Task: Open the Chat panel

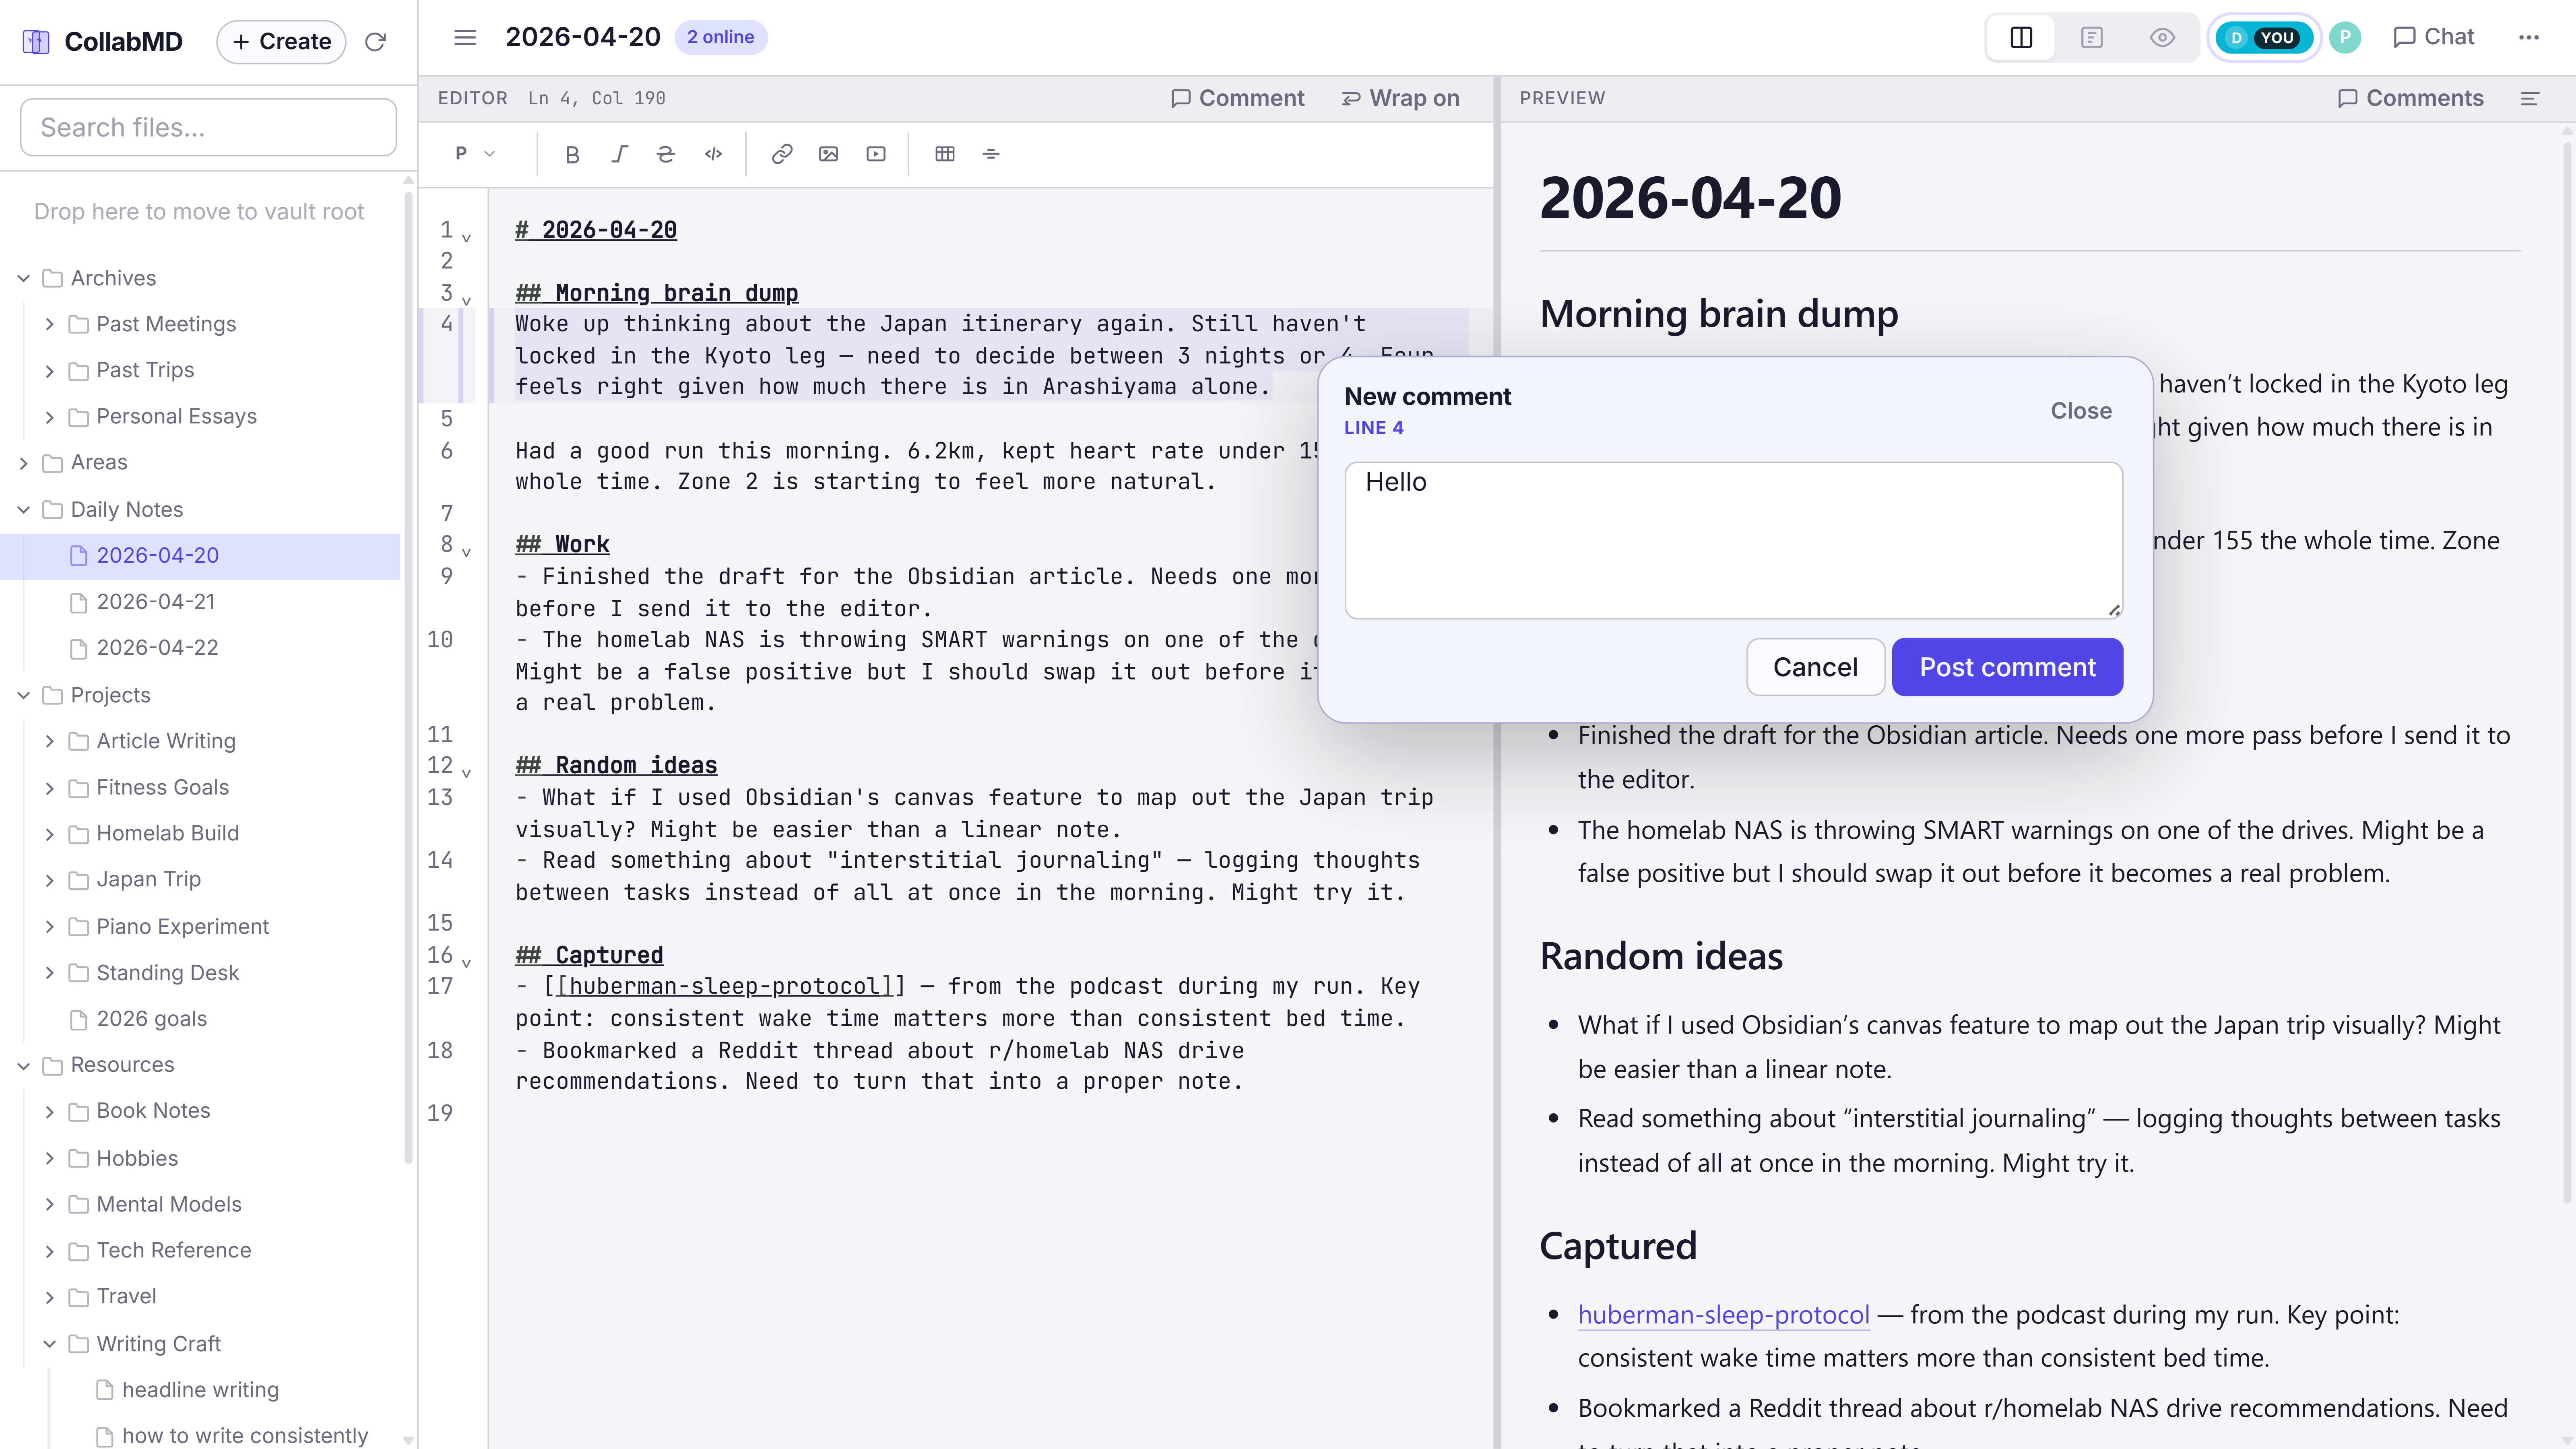Action: pyautogui.click(x=2433, y=37)
